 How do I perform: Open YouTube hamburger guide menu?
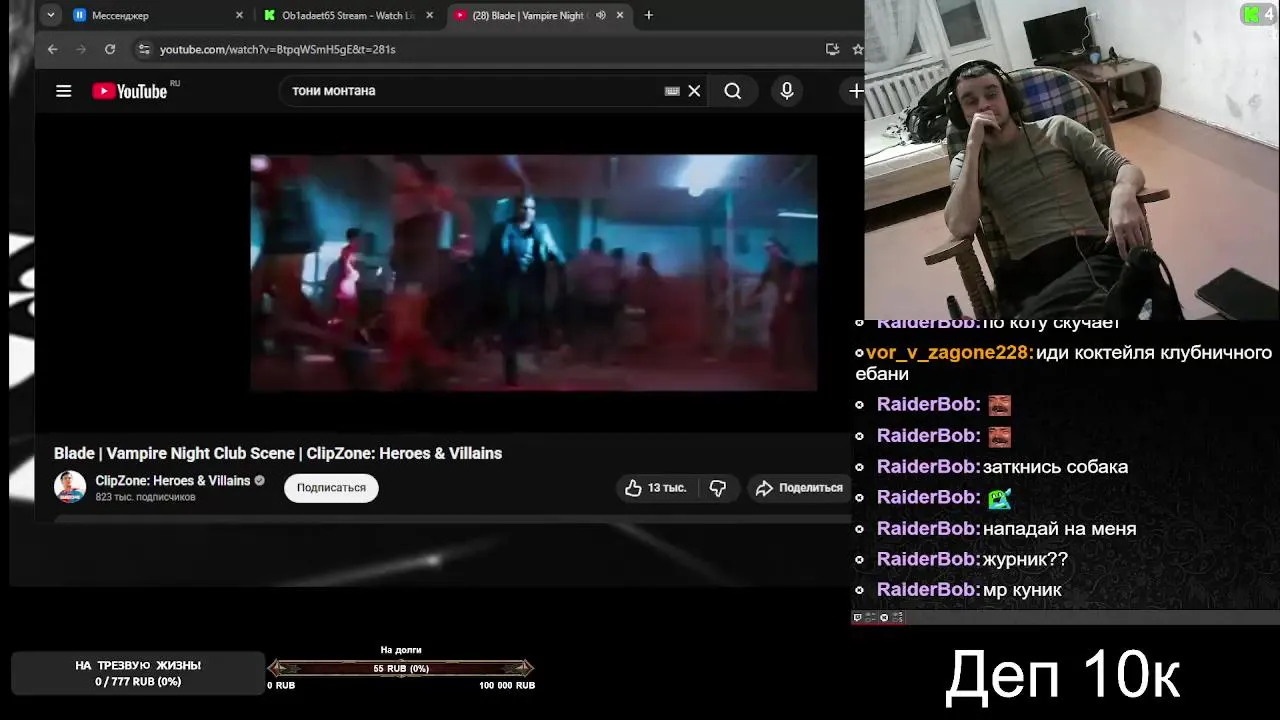(x=64, y=91)
